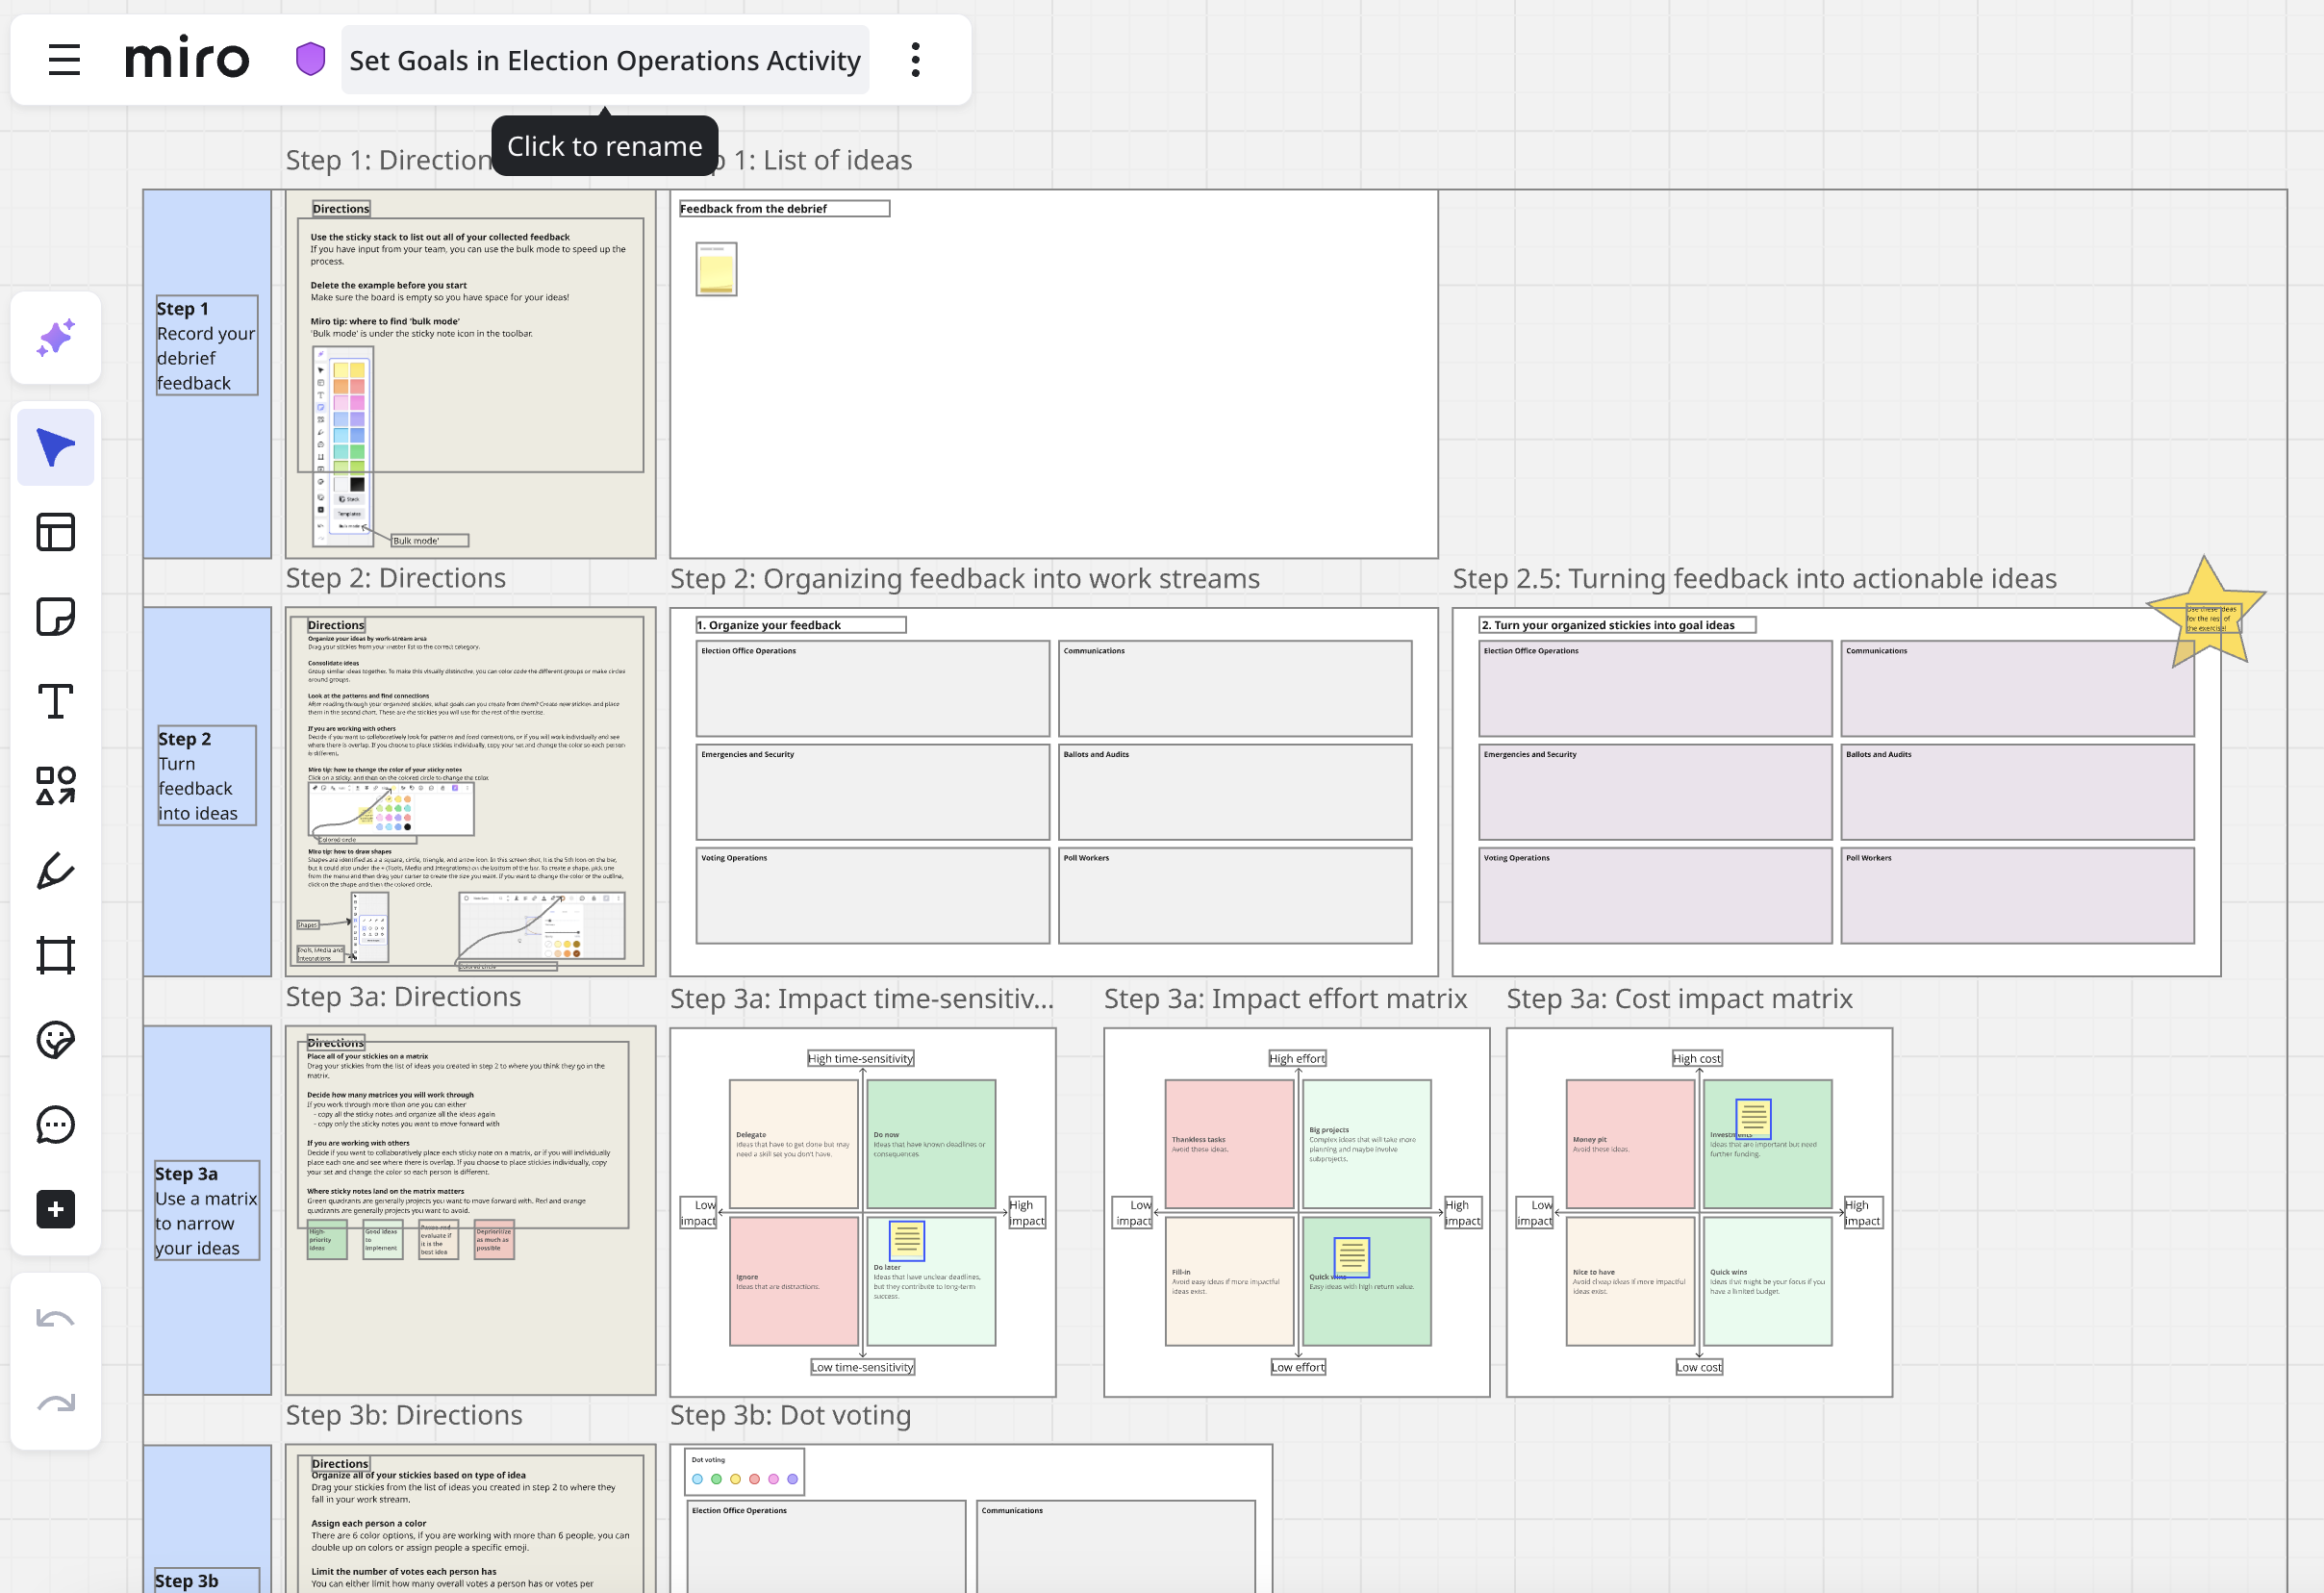Redo the last undone action

coord(55,1403)
